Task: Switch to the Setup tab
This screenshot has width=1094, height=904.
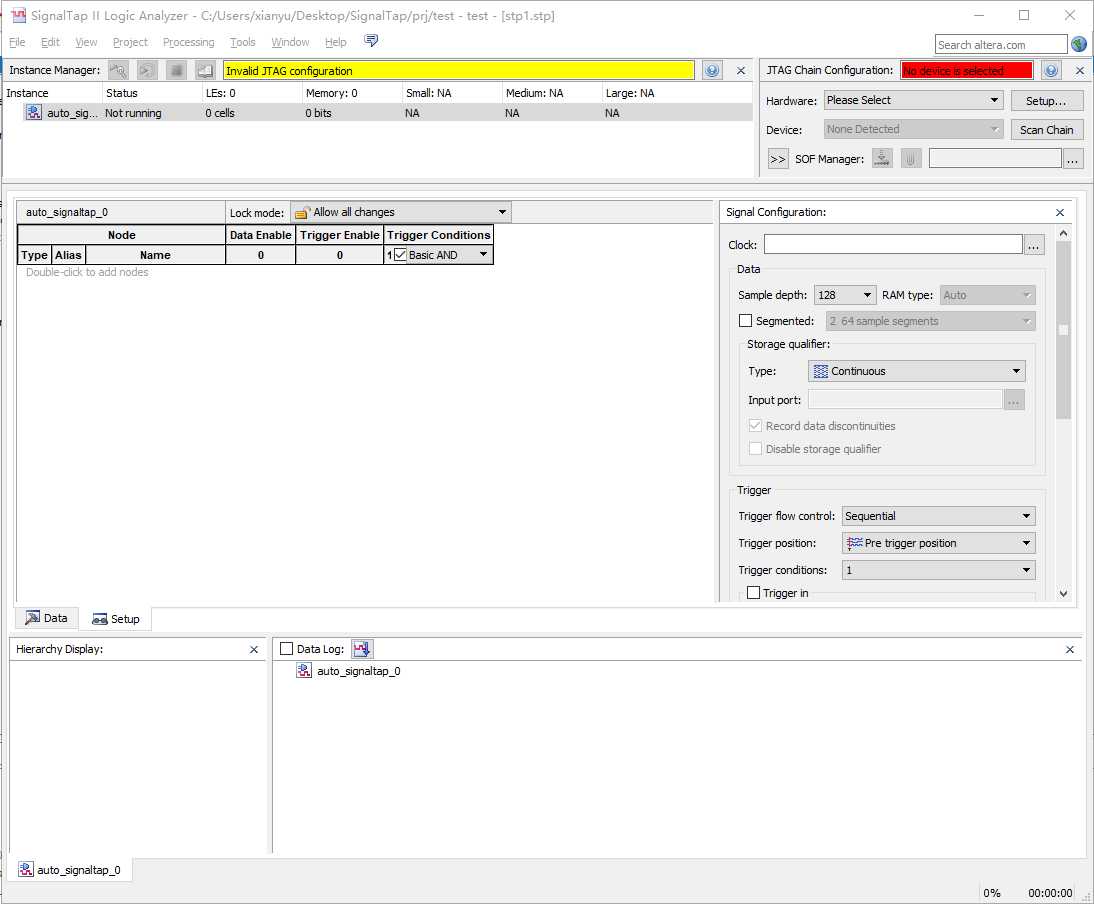Action: [116, 619]
